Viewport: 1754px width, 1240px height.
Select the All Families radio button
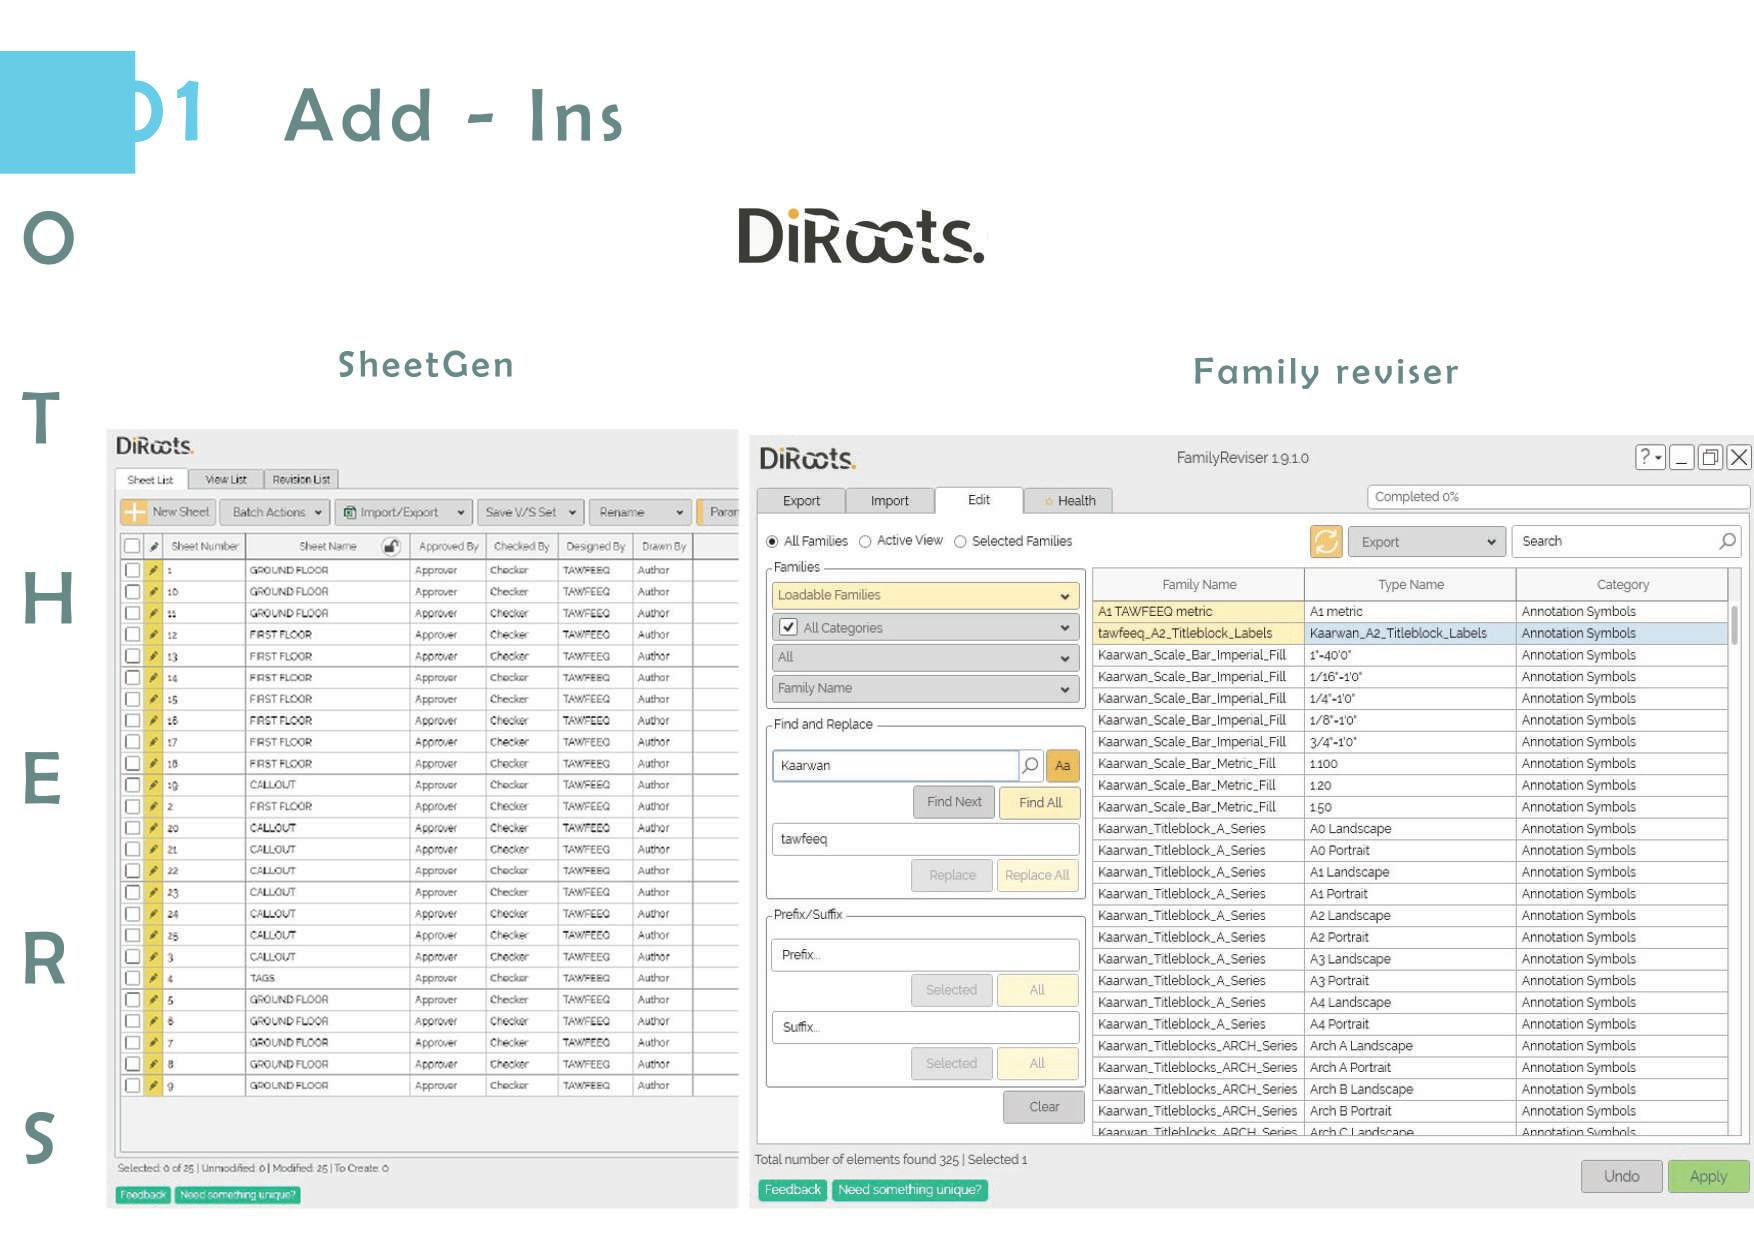772,541
